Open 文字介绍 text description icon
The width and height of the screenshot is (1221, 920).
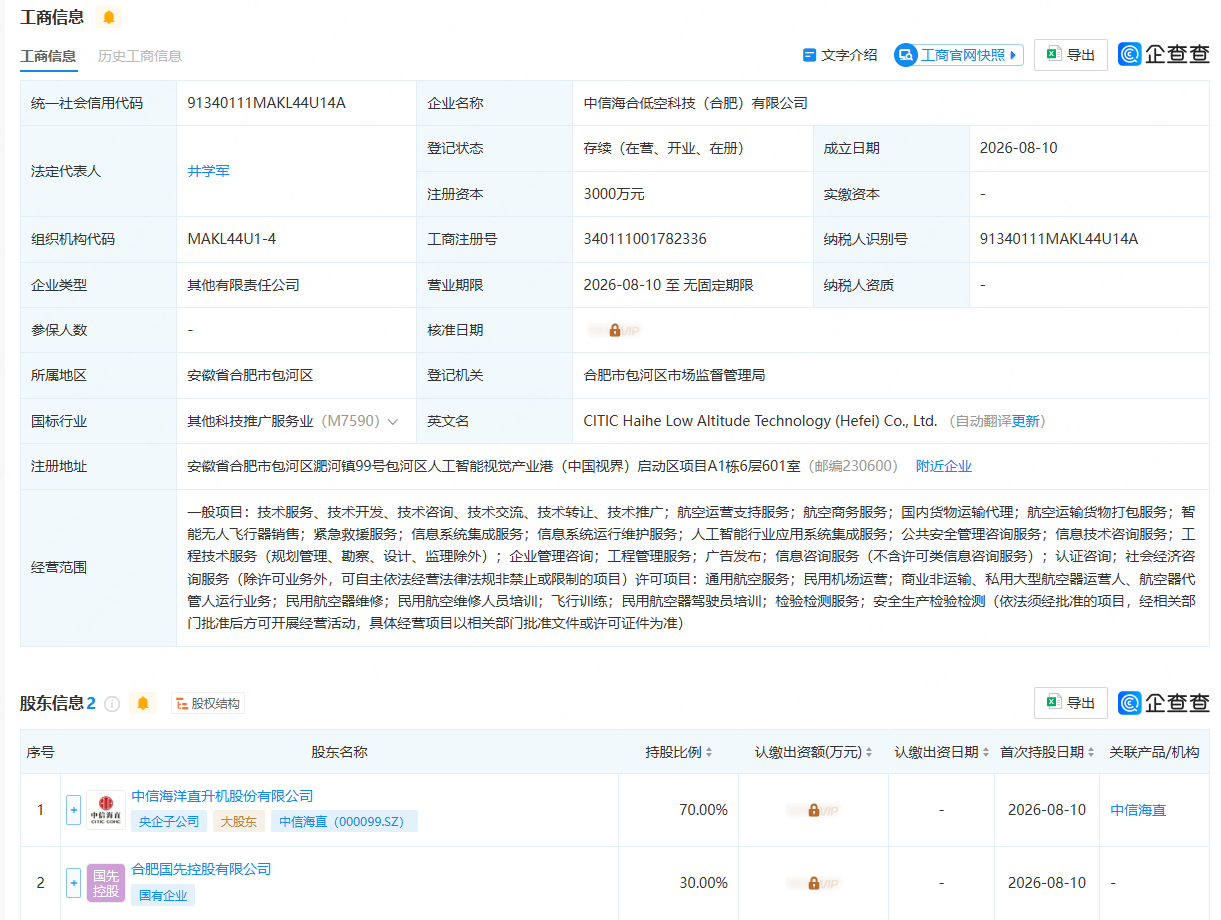coord(810,55)
